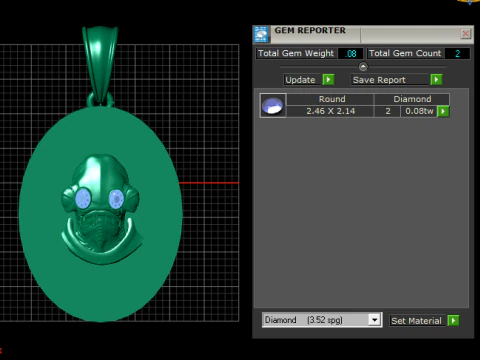Viewport: 480px width, 360px height.
Task: Click the Total Gem Weight label
Action: pyautogui.click(x=296, y=53)
